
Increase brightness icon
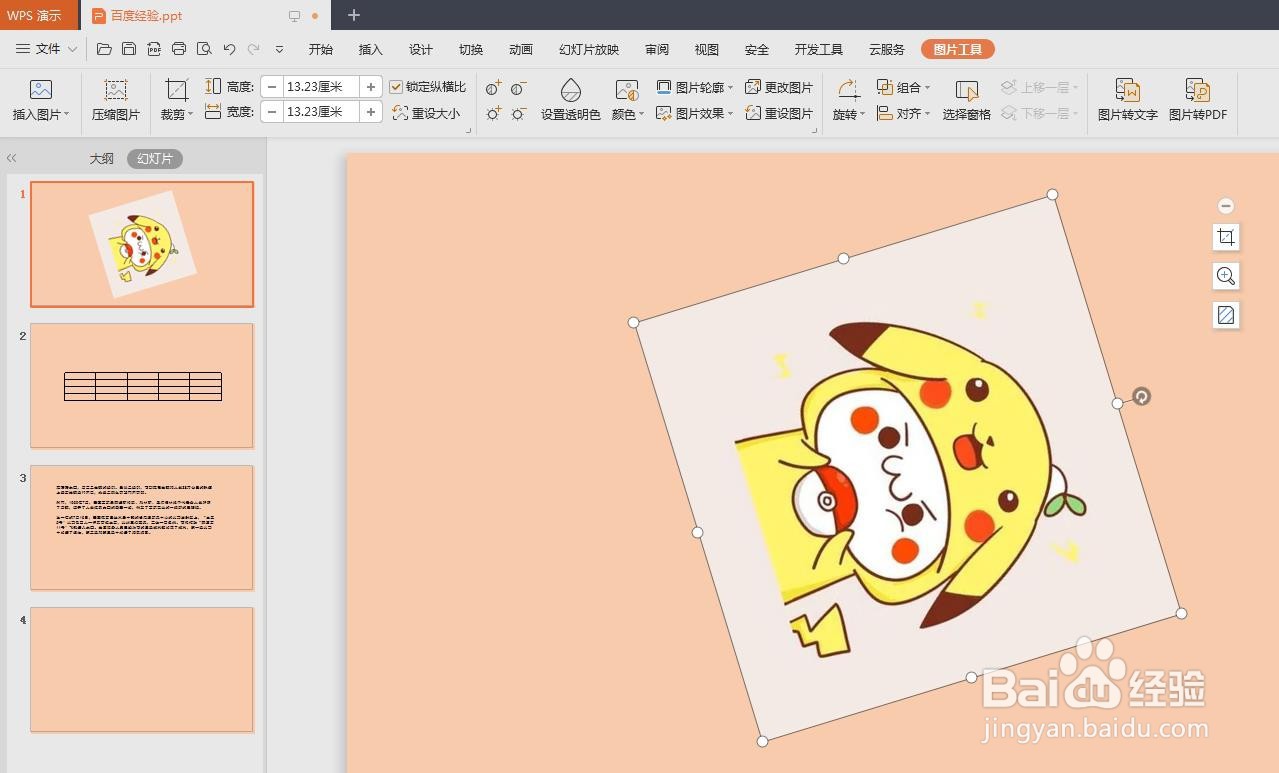(493, 114)
